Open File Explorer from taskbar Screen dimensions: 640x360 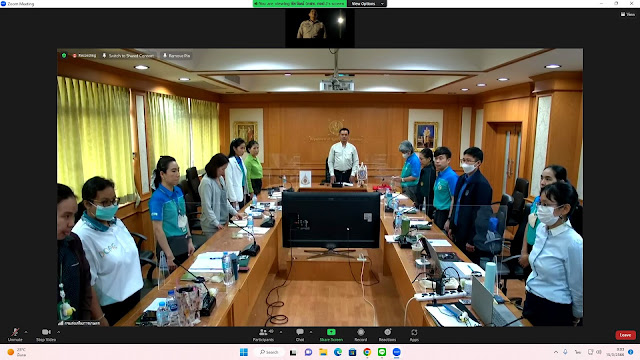tap(323, 352)
